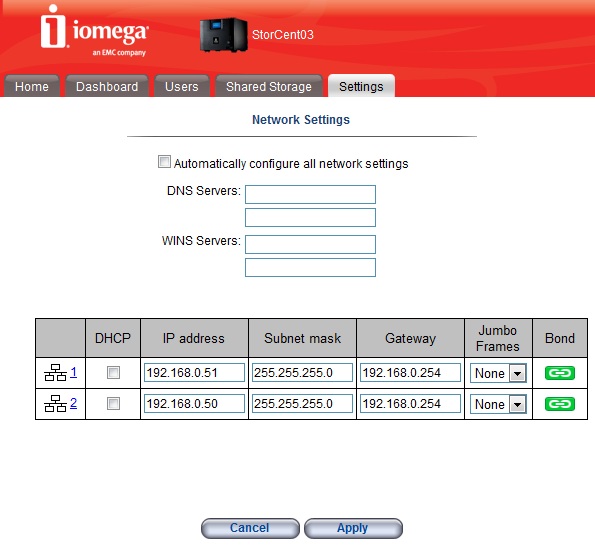Viewport: 595px width, 546px height.
Task: Click the network interface 2 icon
Action: [55, 403]
